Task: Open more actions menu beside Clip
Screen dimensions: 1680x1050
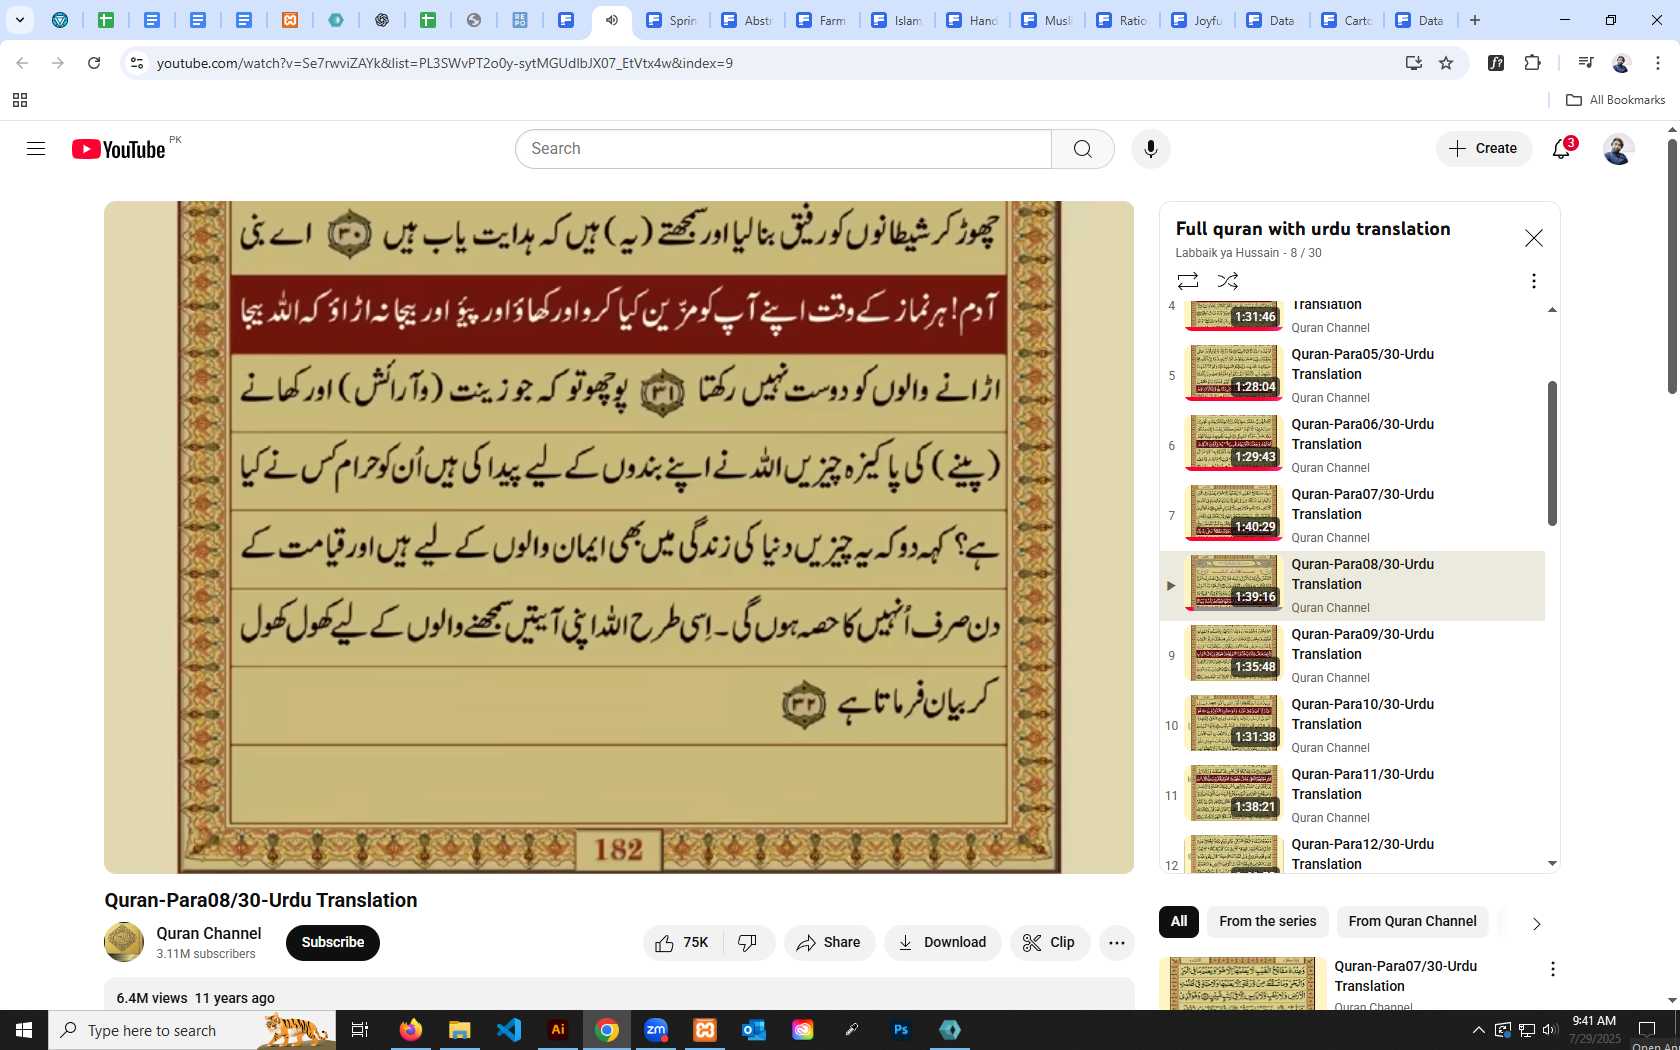Action: 1117,943
